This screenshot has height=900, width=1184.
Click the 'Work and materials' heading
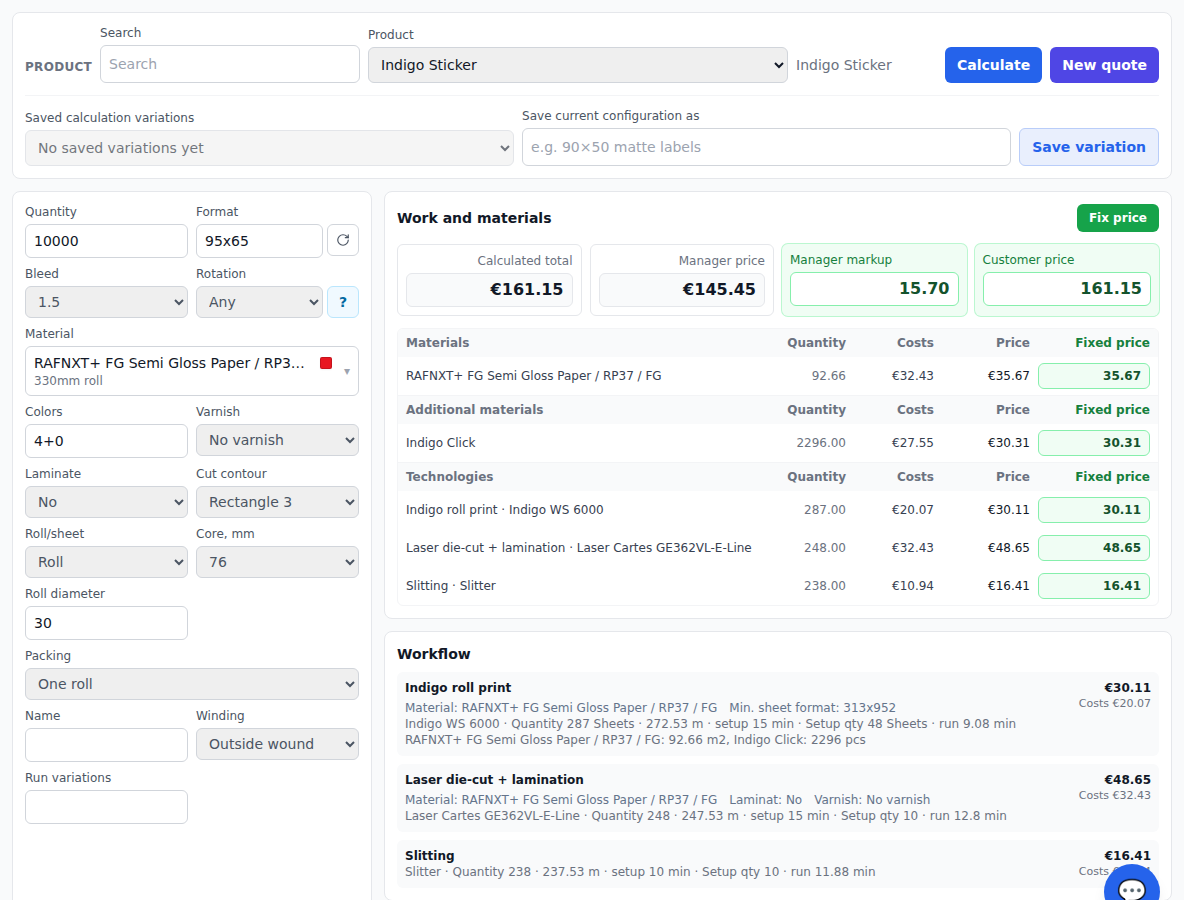[474, 218]
